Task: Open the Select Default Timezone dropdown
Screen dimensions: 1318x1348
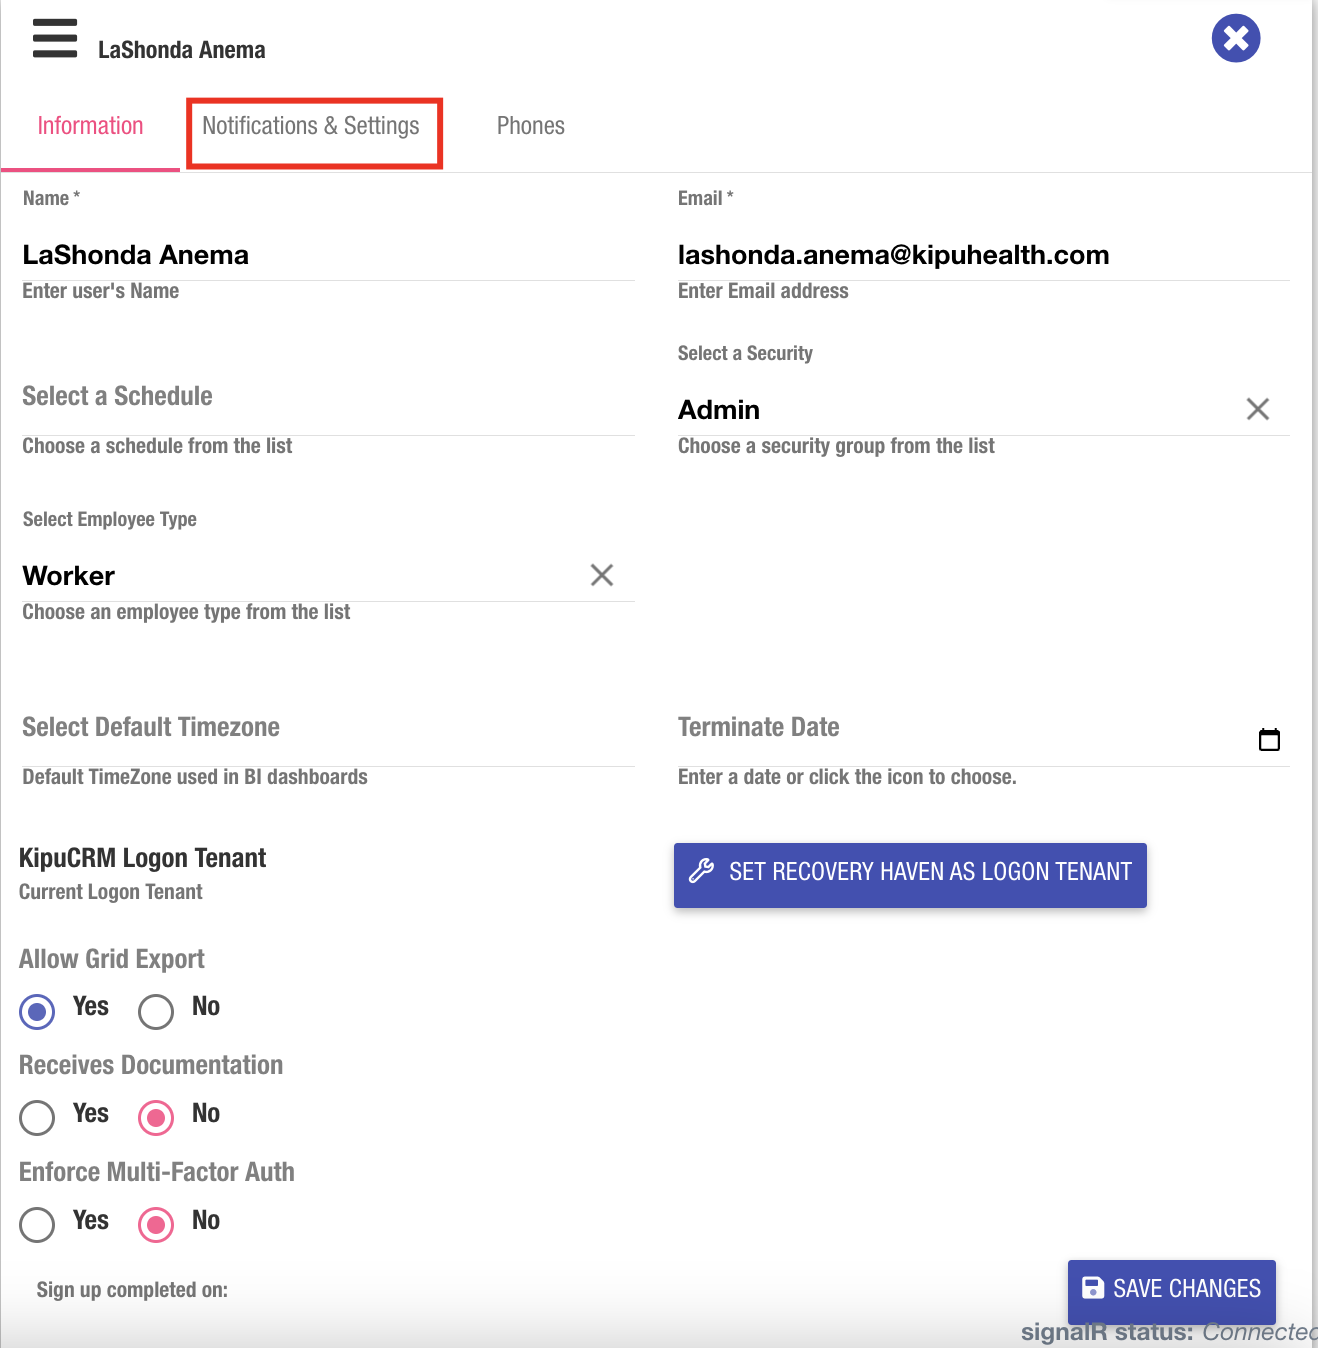Action: (x=327, y=728)
